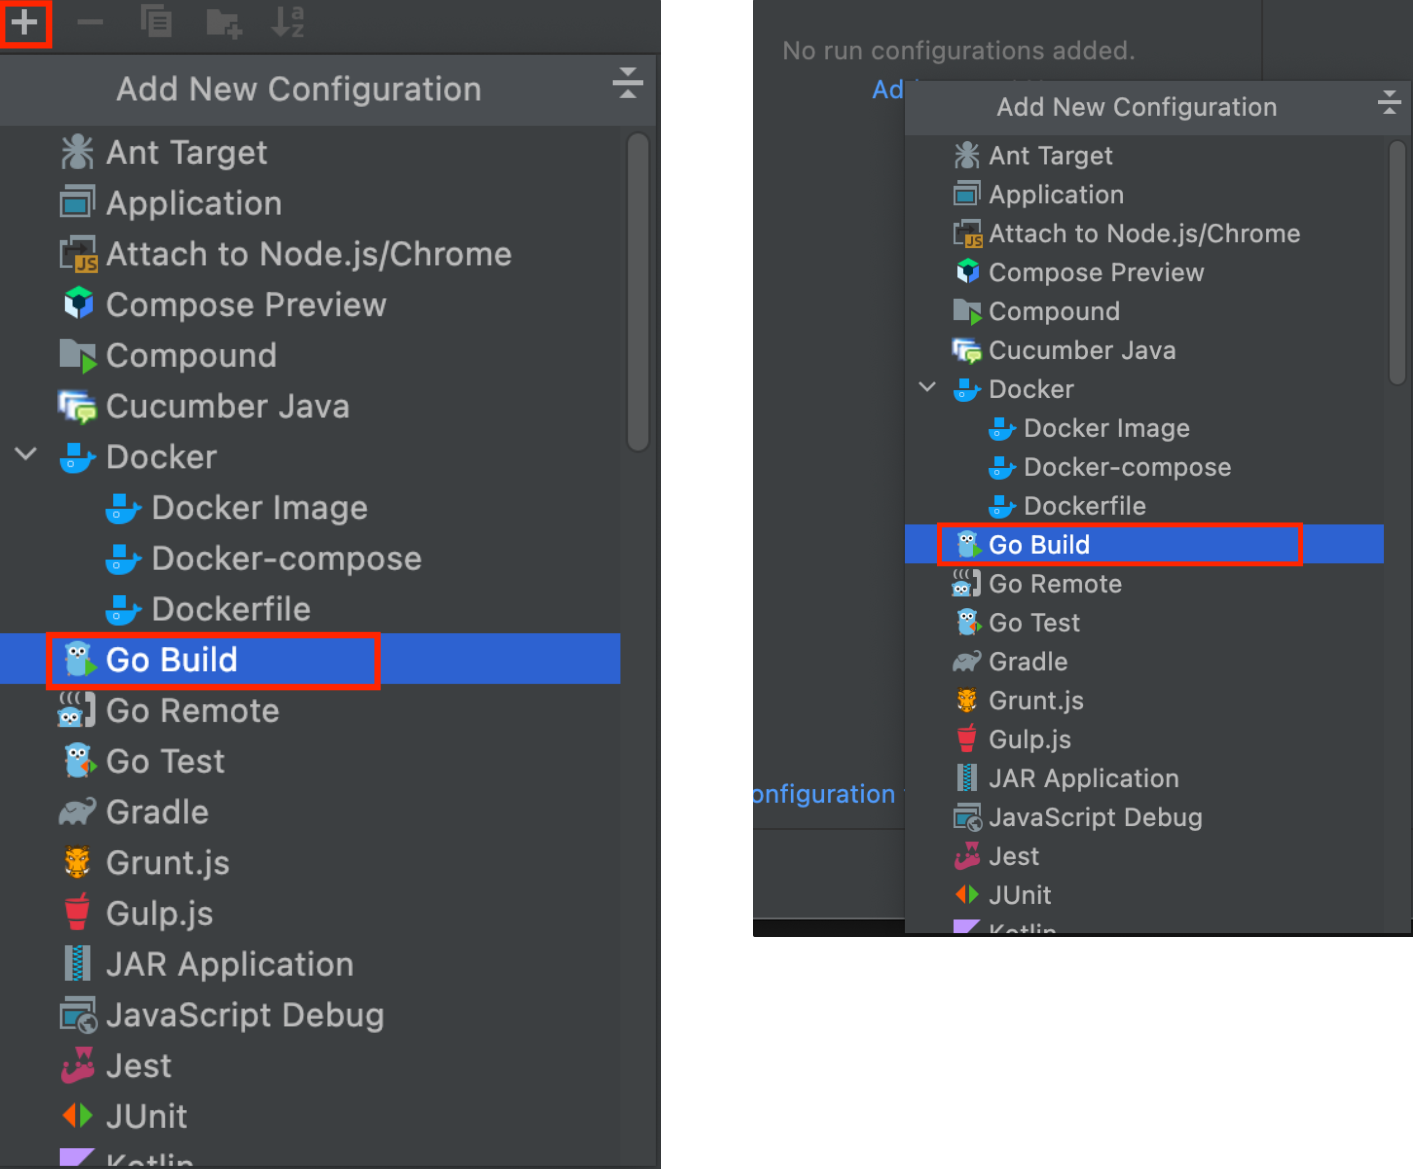Select Dockerfile in the left list
This screenshot has width=1413, height=1169.
pos(310,609)
